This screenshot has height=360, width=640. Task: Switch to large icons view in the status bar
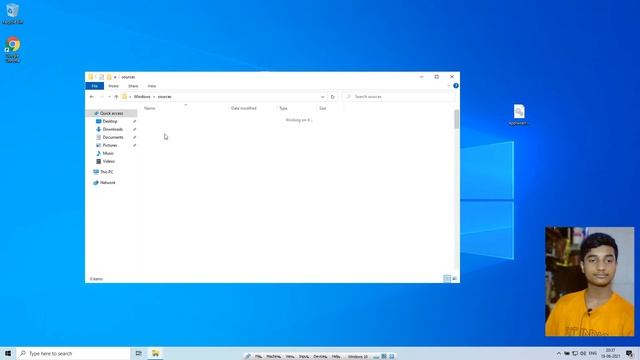(x=454, y=278)
